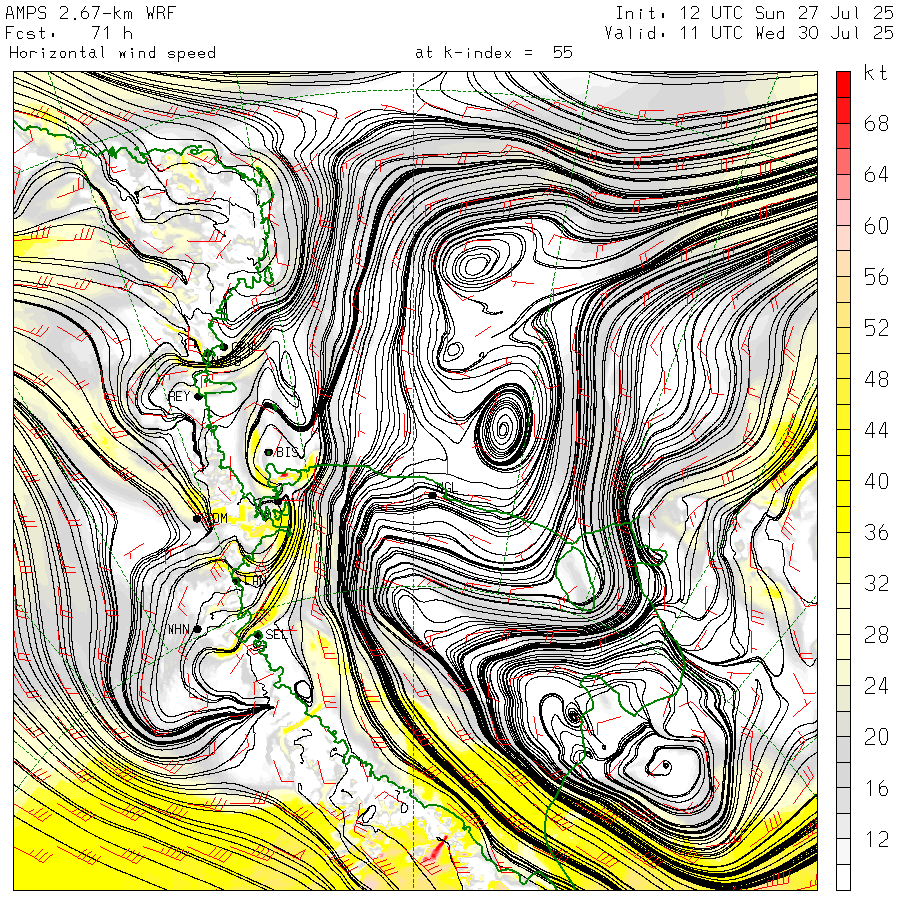Click the 'Horizontal wind speed' label
The width and height of the screenshot is (900, 900).
[112, 53]
